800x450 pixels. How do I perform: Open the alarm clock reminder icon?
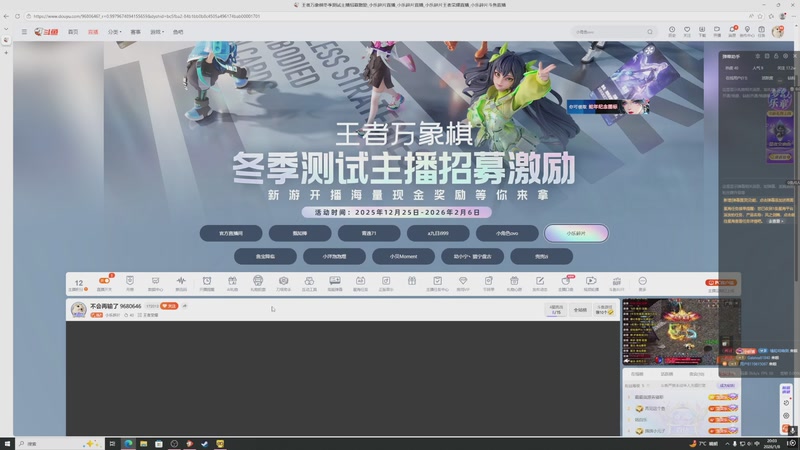pyautogui.click(x=207, y=281)
